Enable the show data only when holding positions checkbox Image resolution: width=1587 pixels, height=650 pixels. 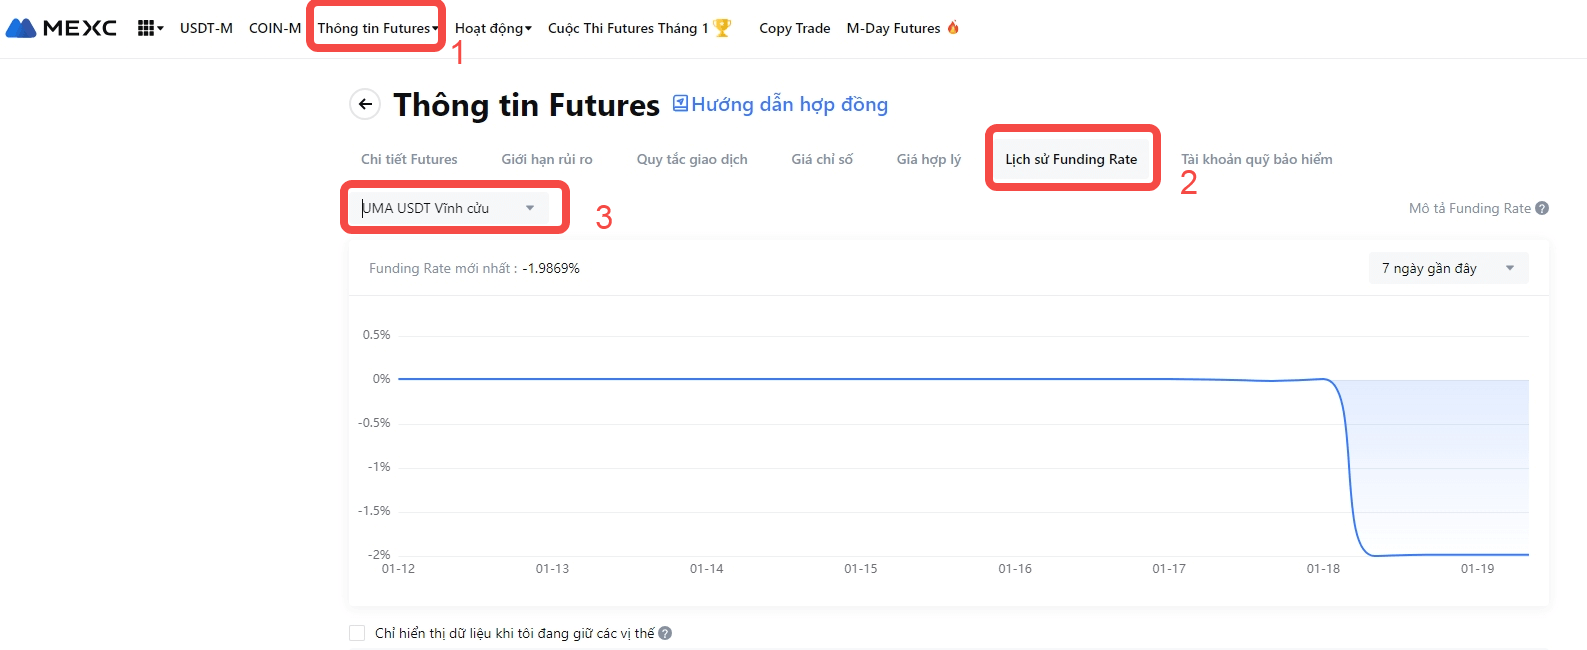[357, 633]
